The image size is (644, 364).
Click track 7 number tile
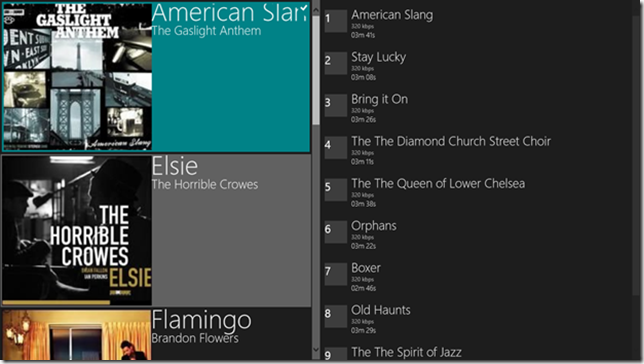(336, 274)
